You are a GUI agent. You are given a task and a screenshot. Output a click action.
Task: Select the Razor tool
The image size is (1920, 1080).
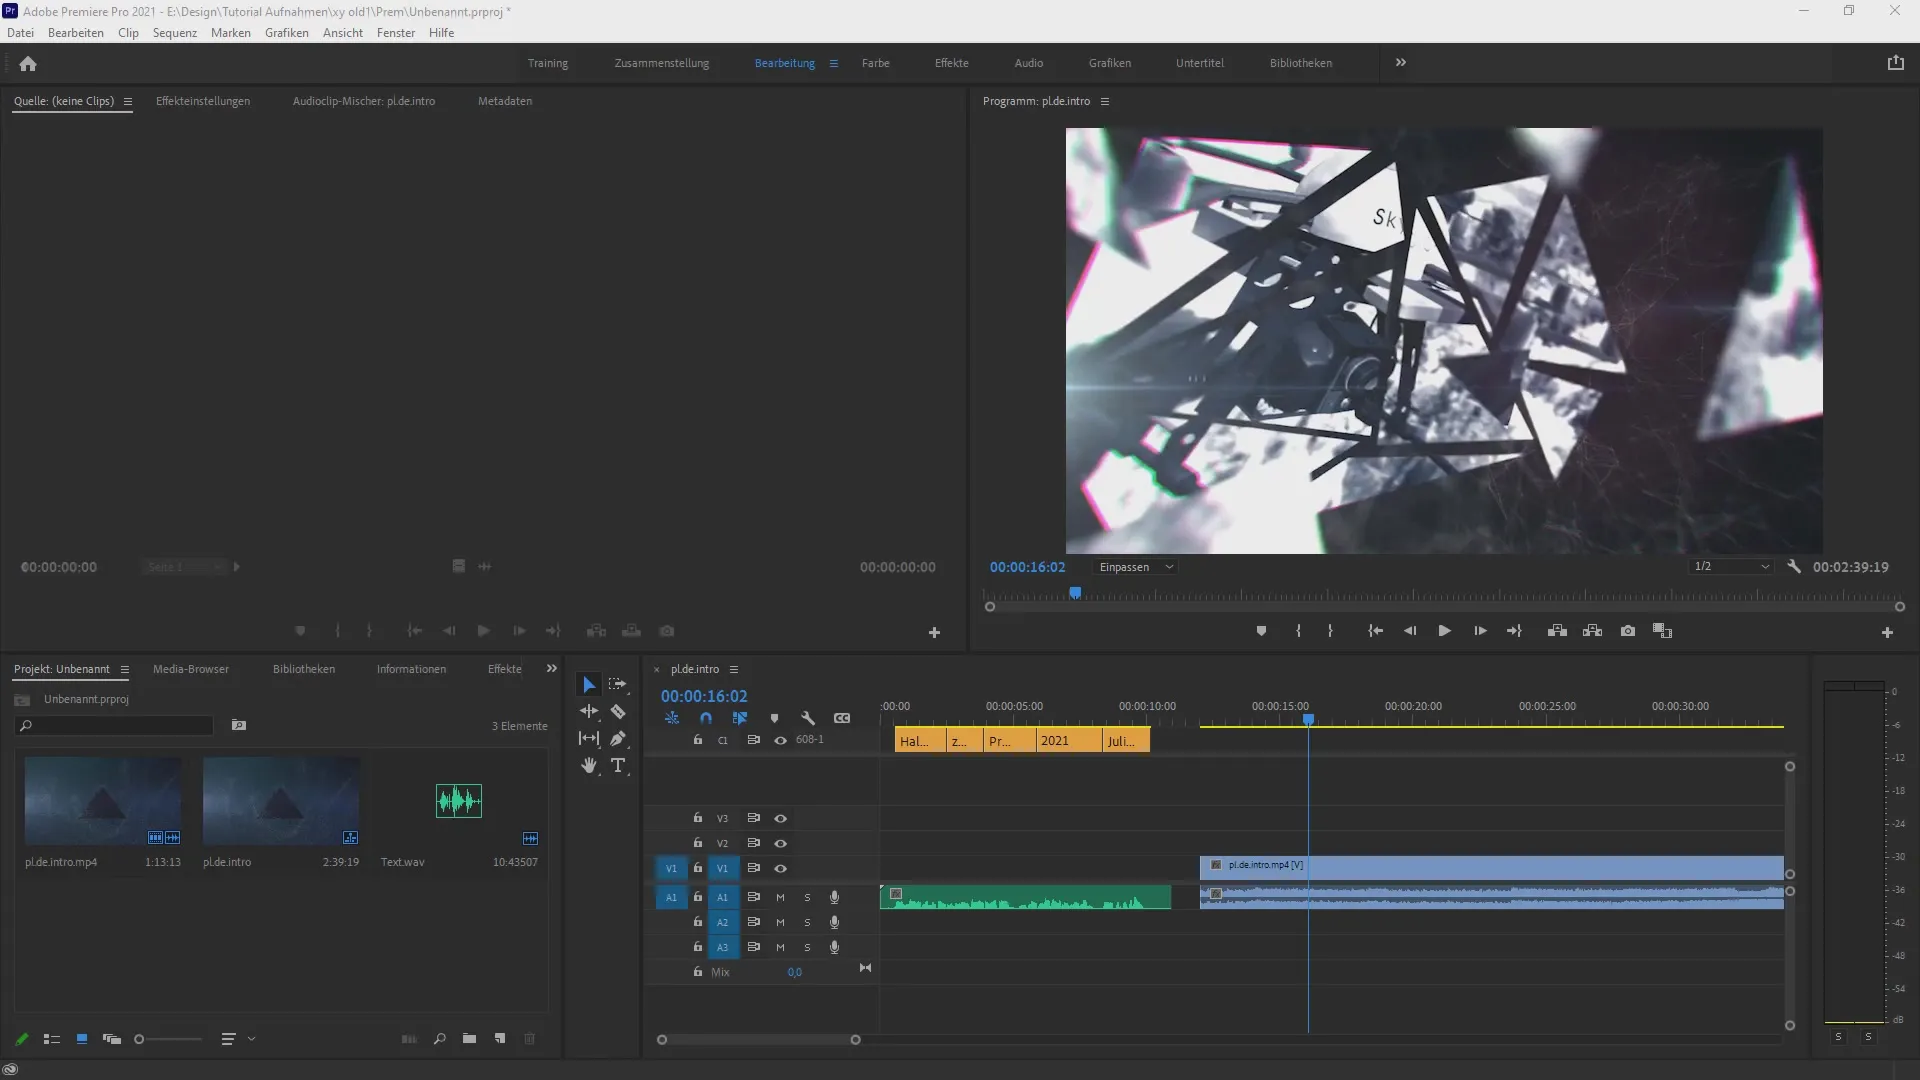[x=618, y=712]
